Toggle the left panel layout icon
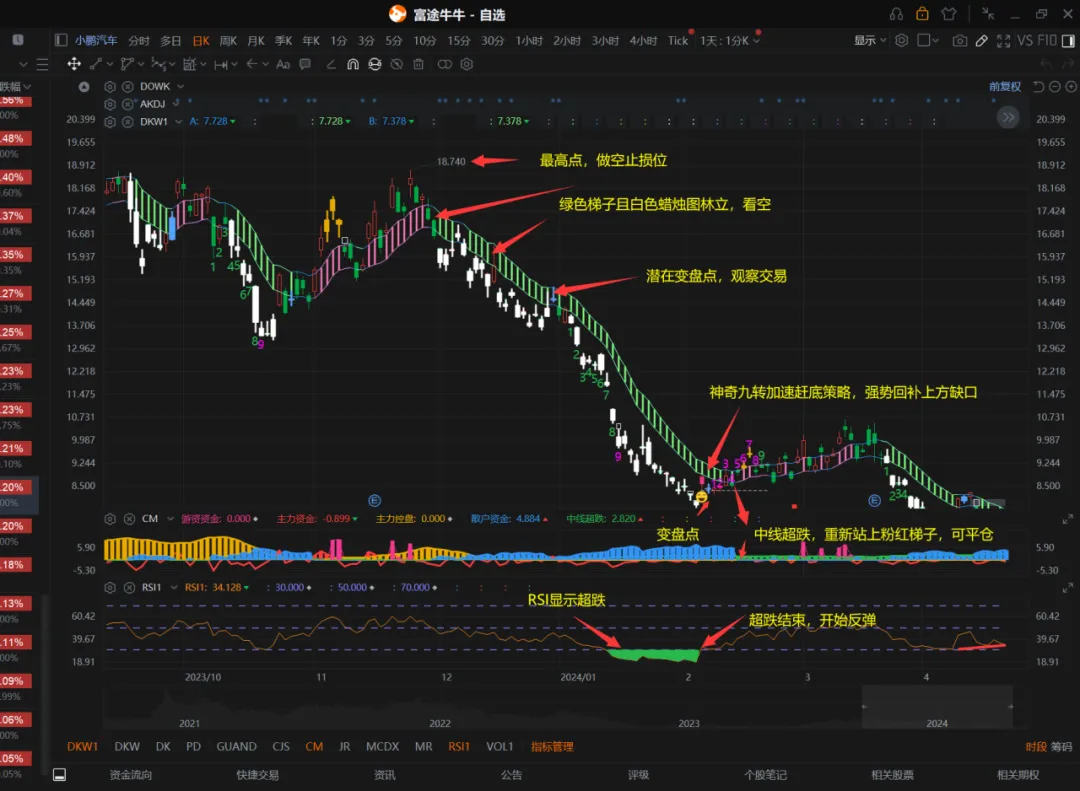The height and width of the screenshot is (791, 1080). (61, 40)
